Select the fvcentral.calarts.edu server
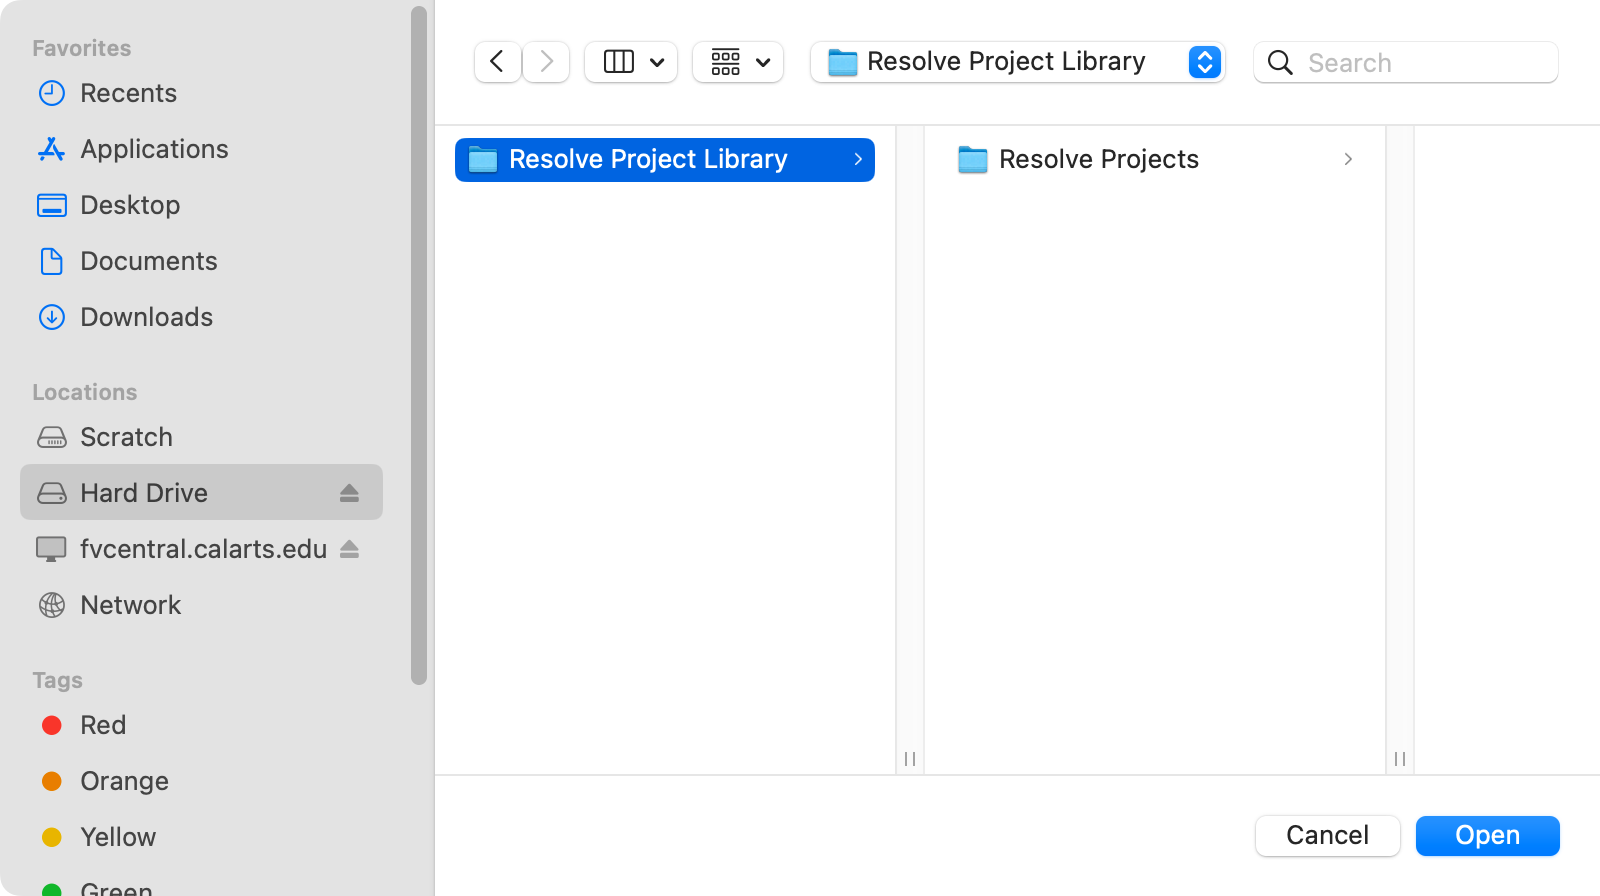This screenshot has width=1600, height=896. click(201, 549)
